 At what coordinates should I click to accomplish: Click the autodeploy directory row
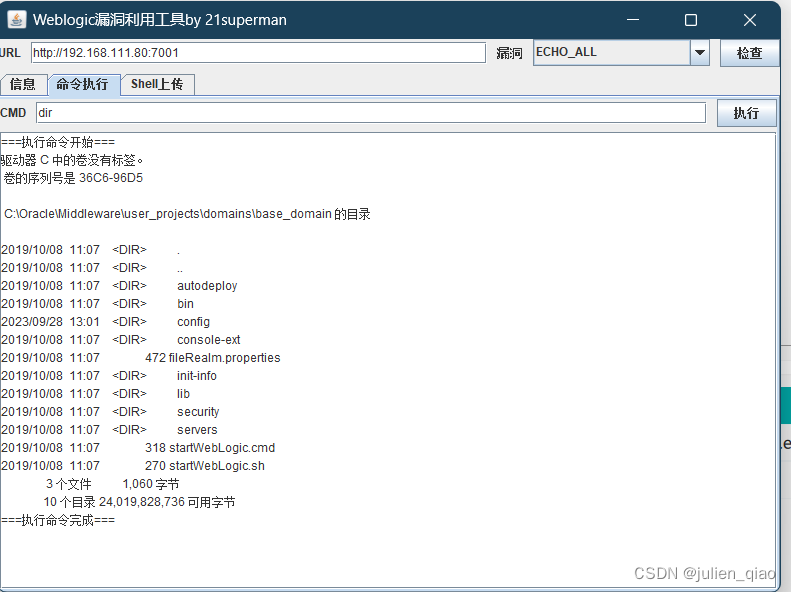[119, 286]
